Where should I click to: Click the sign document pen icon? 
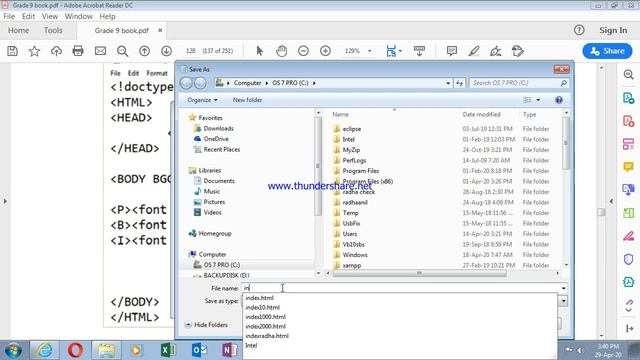pyautogui.click(x=496, y=51)
